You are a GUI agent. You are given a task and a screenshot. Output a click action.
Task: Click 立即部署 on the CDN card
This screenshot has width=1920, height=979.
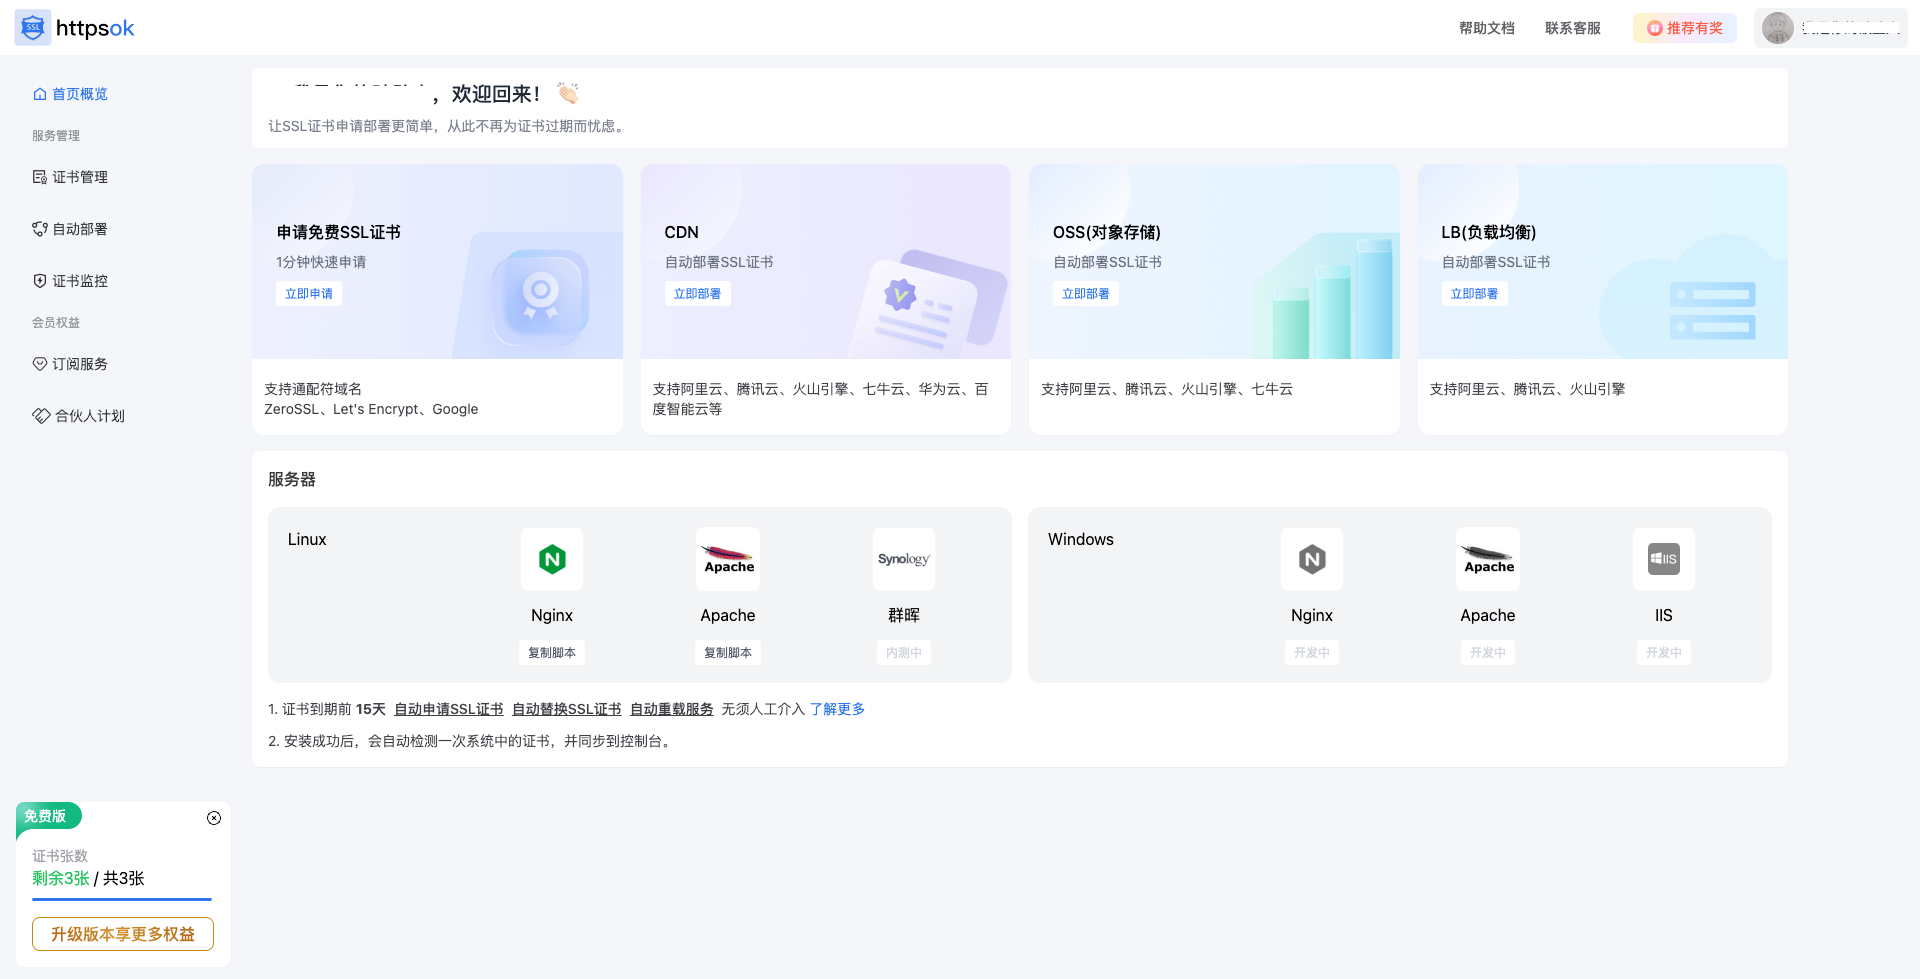[x=697, y=294]
